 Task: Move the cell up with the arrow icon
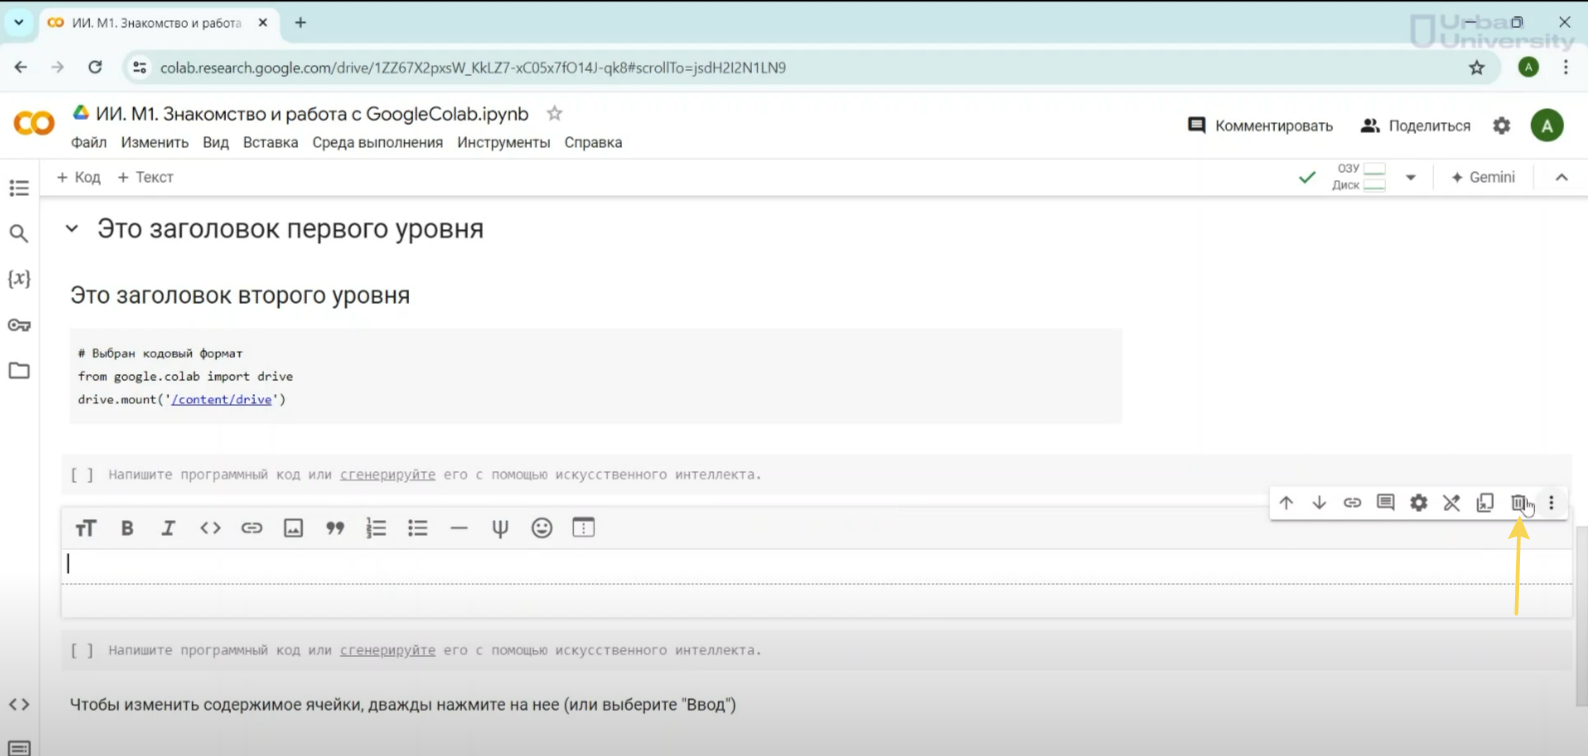pyautogui.click(x=1286, y=503)
